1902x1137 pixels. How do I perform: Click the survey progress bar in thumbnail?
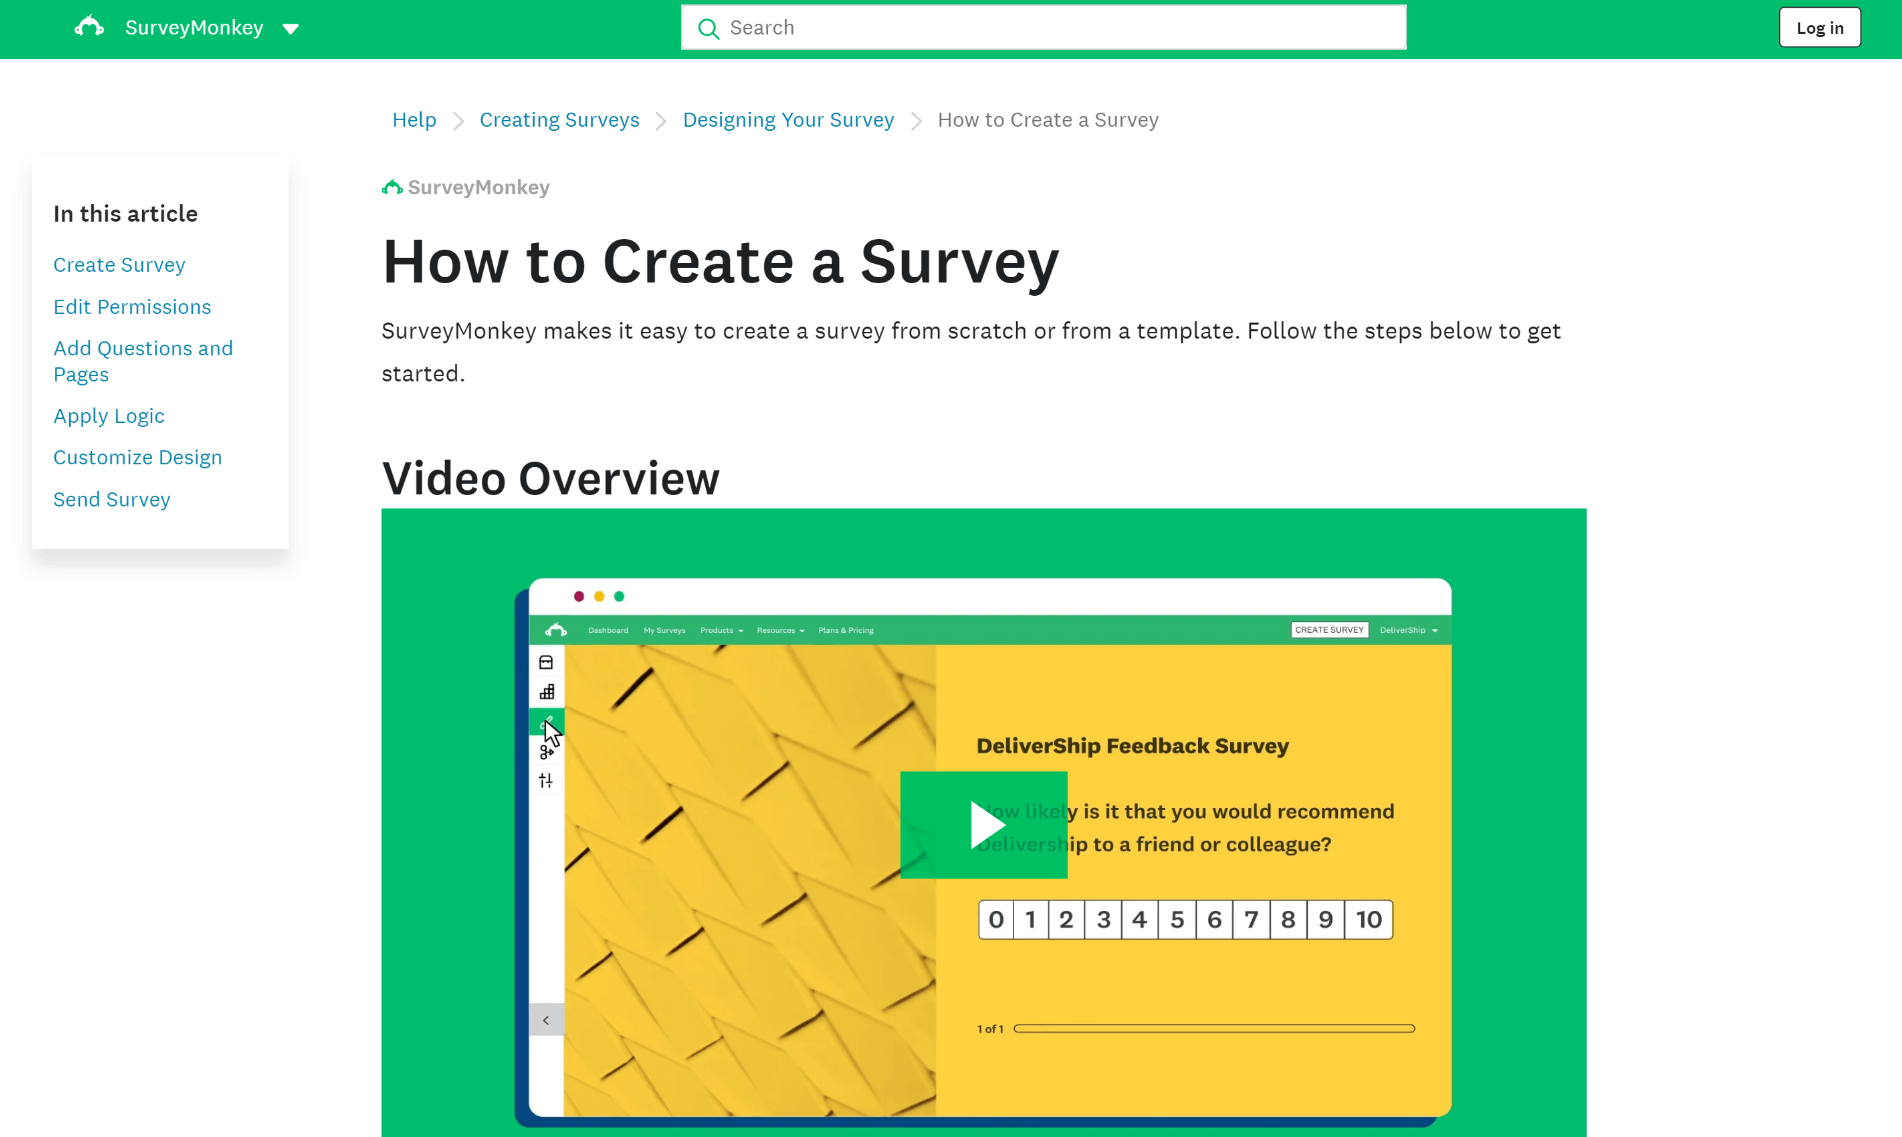1214,1028
